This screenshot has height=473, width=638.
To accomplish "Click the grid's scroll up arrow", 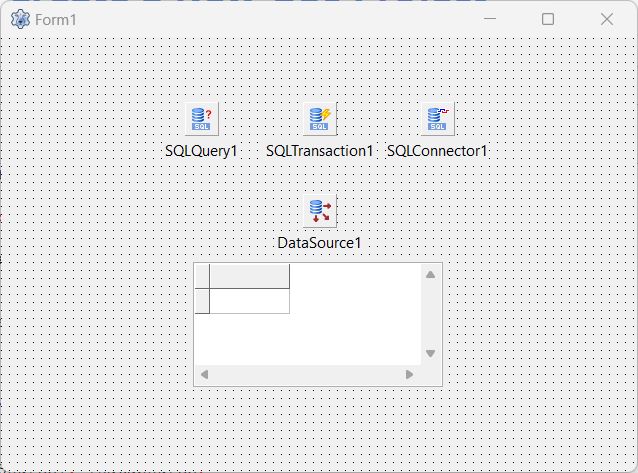I will click(x=431, y=274).
